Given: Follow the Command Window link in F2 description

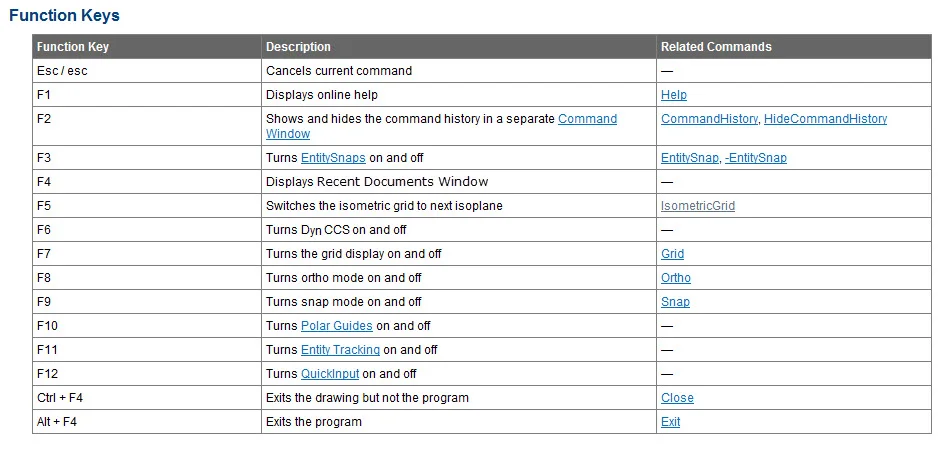Looking at the screenshot, I should 587,119.
